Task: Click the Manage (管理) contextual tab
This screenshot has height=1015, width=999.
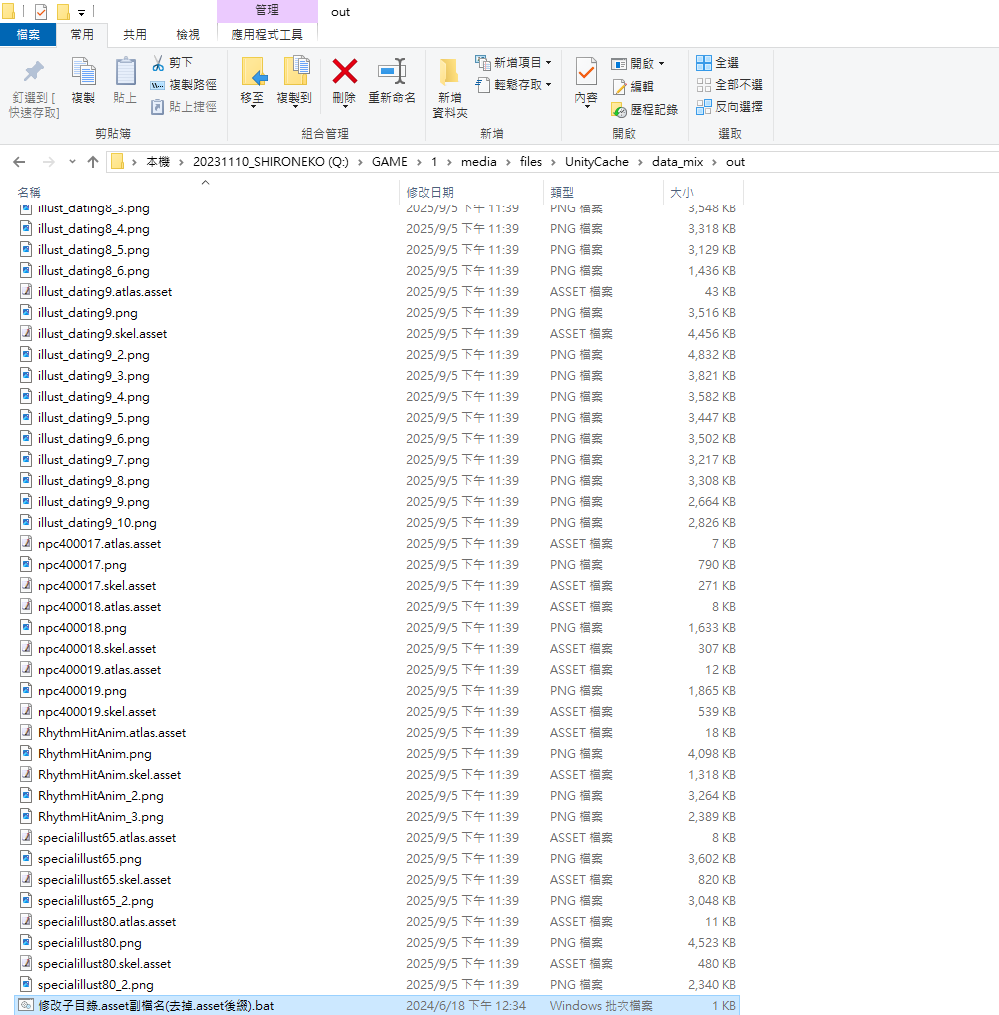Action: [x=267, y=10]
